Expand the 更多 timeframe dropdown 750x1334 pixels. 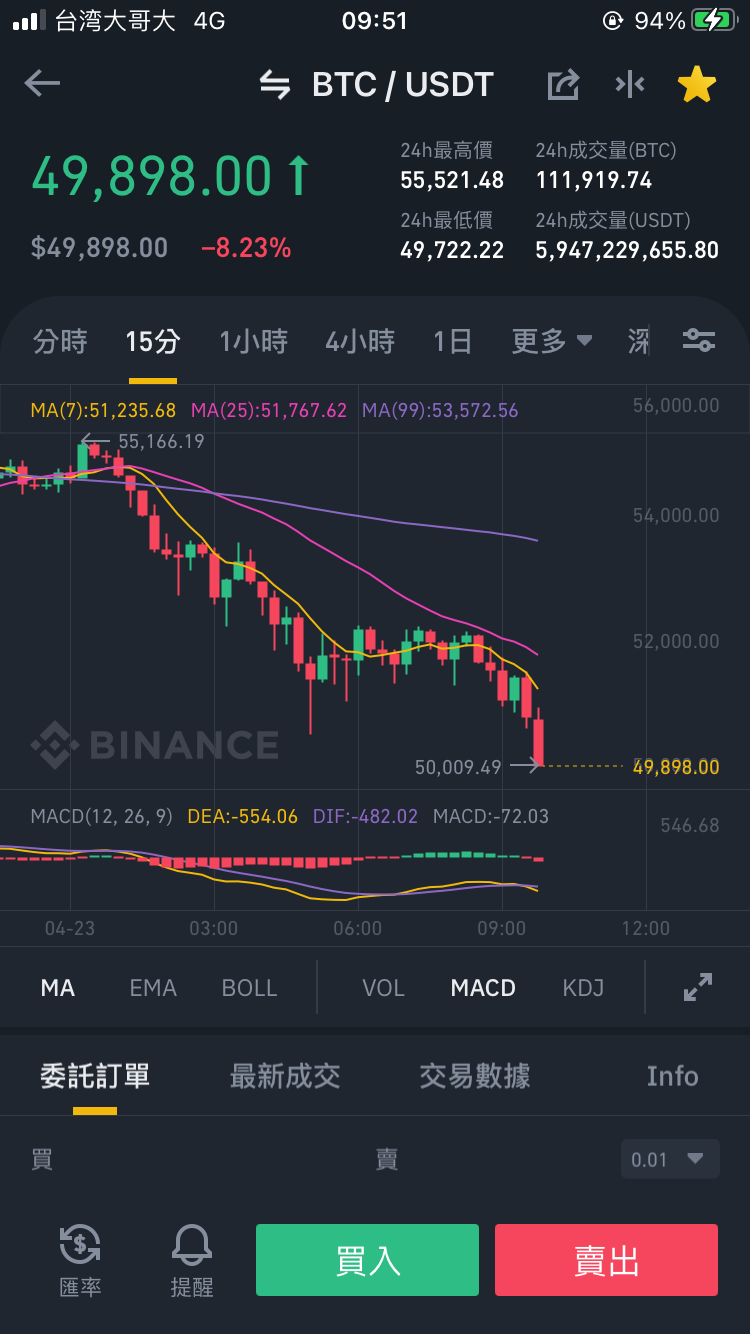[552, 341]
